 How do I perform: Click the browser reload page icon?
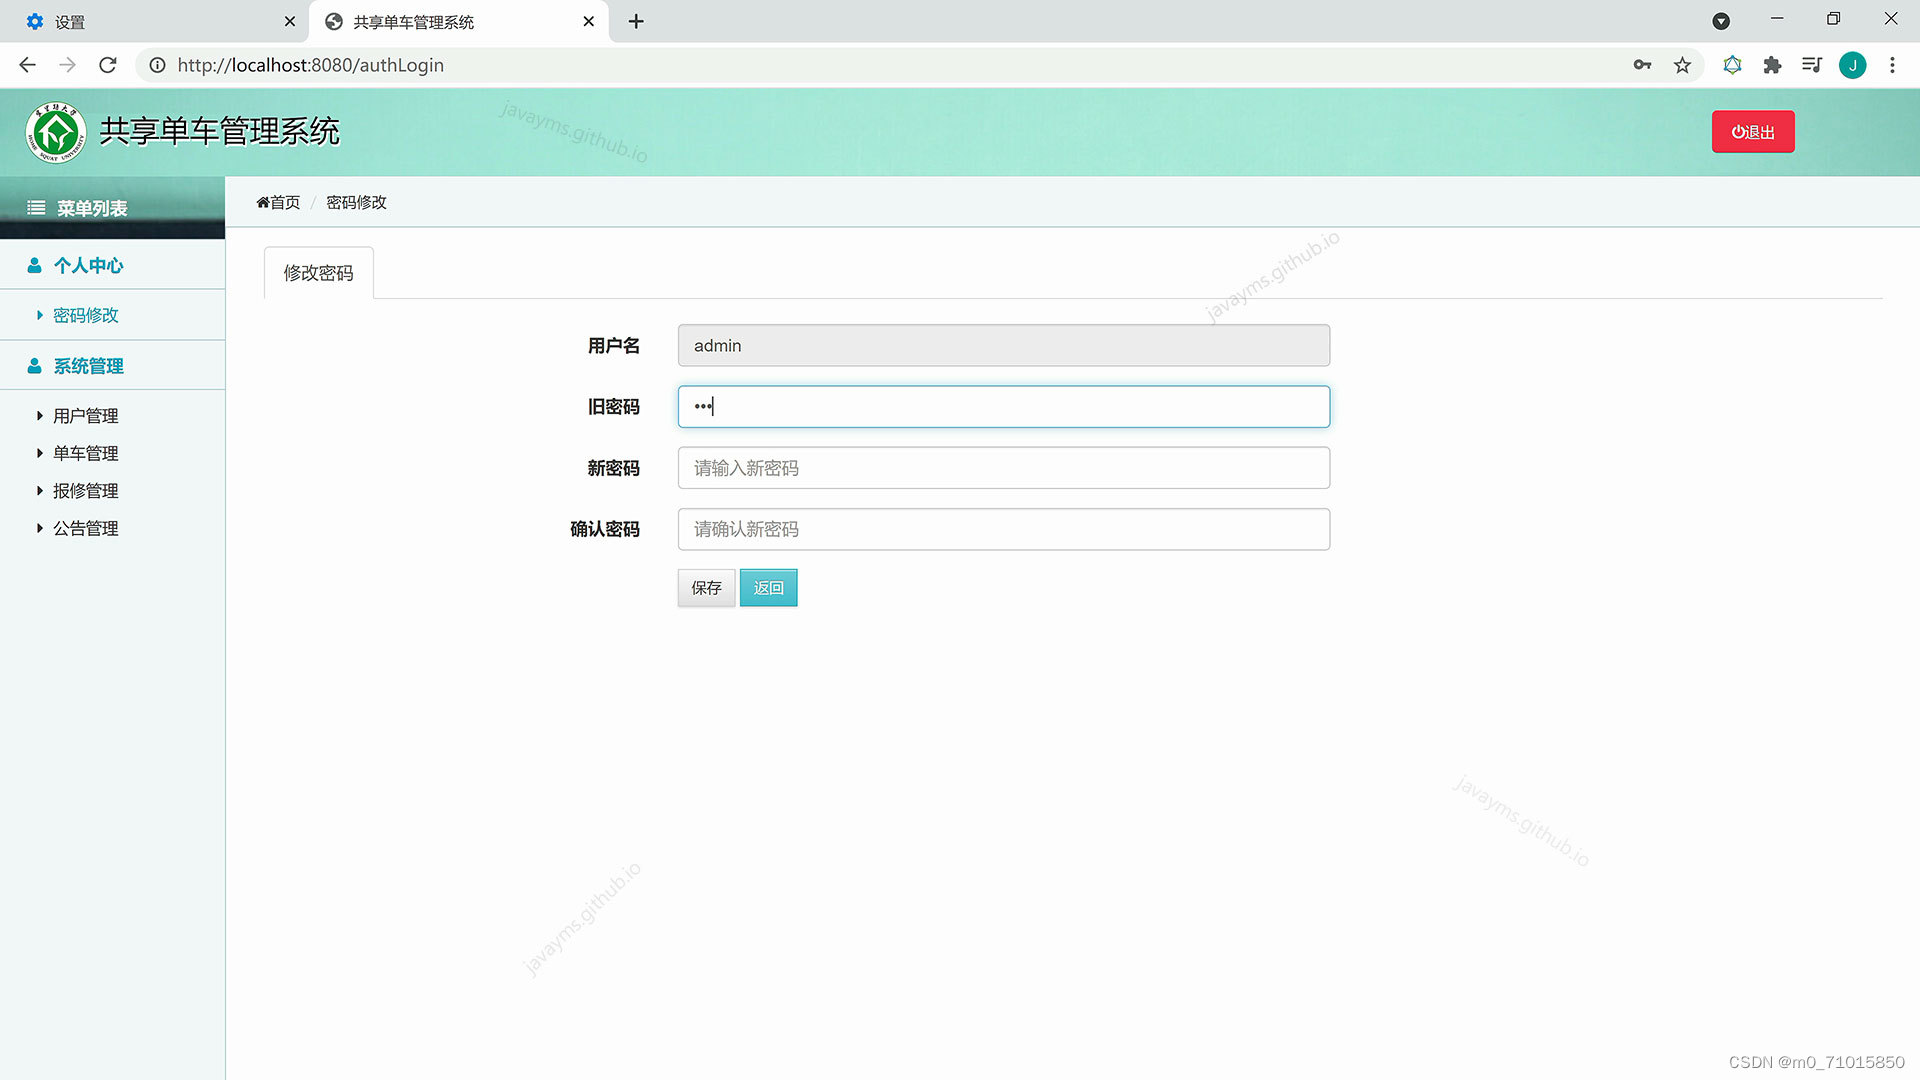tap(108, 65)
